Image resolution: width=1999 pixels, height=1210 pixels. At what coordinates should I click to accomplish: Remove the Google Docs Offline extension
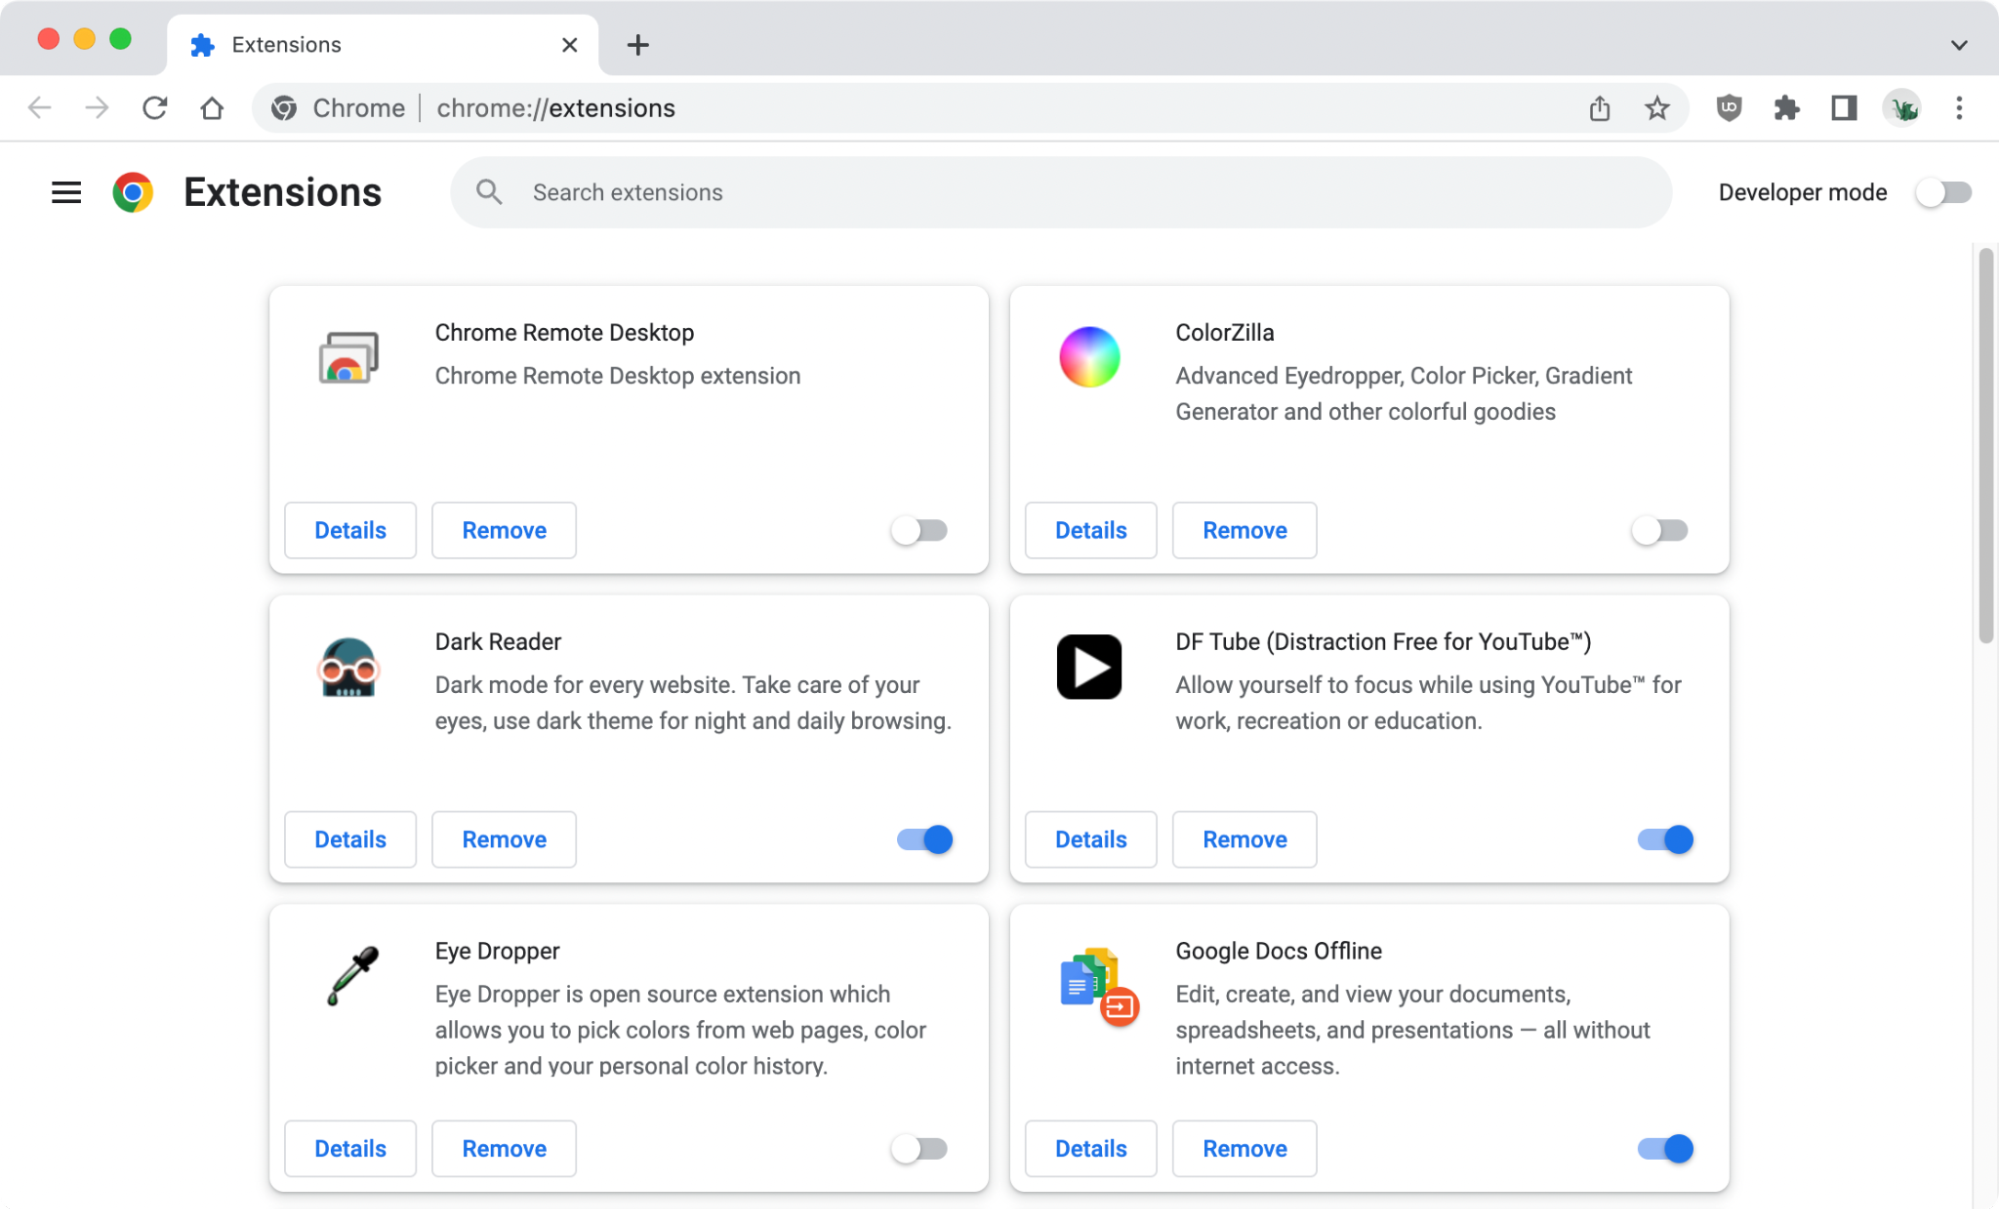click(x=1245, y=1148)
